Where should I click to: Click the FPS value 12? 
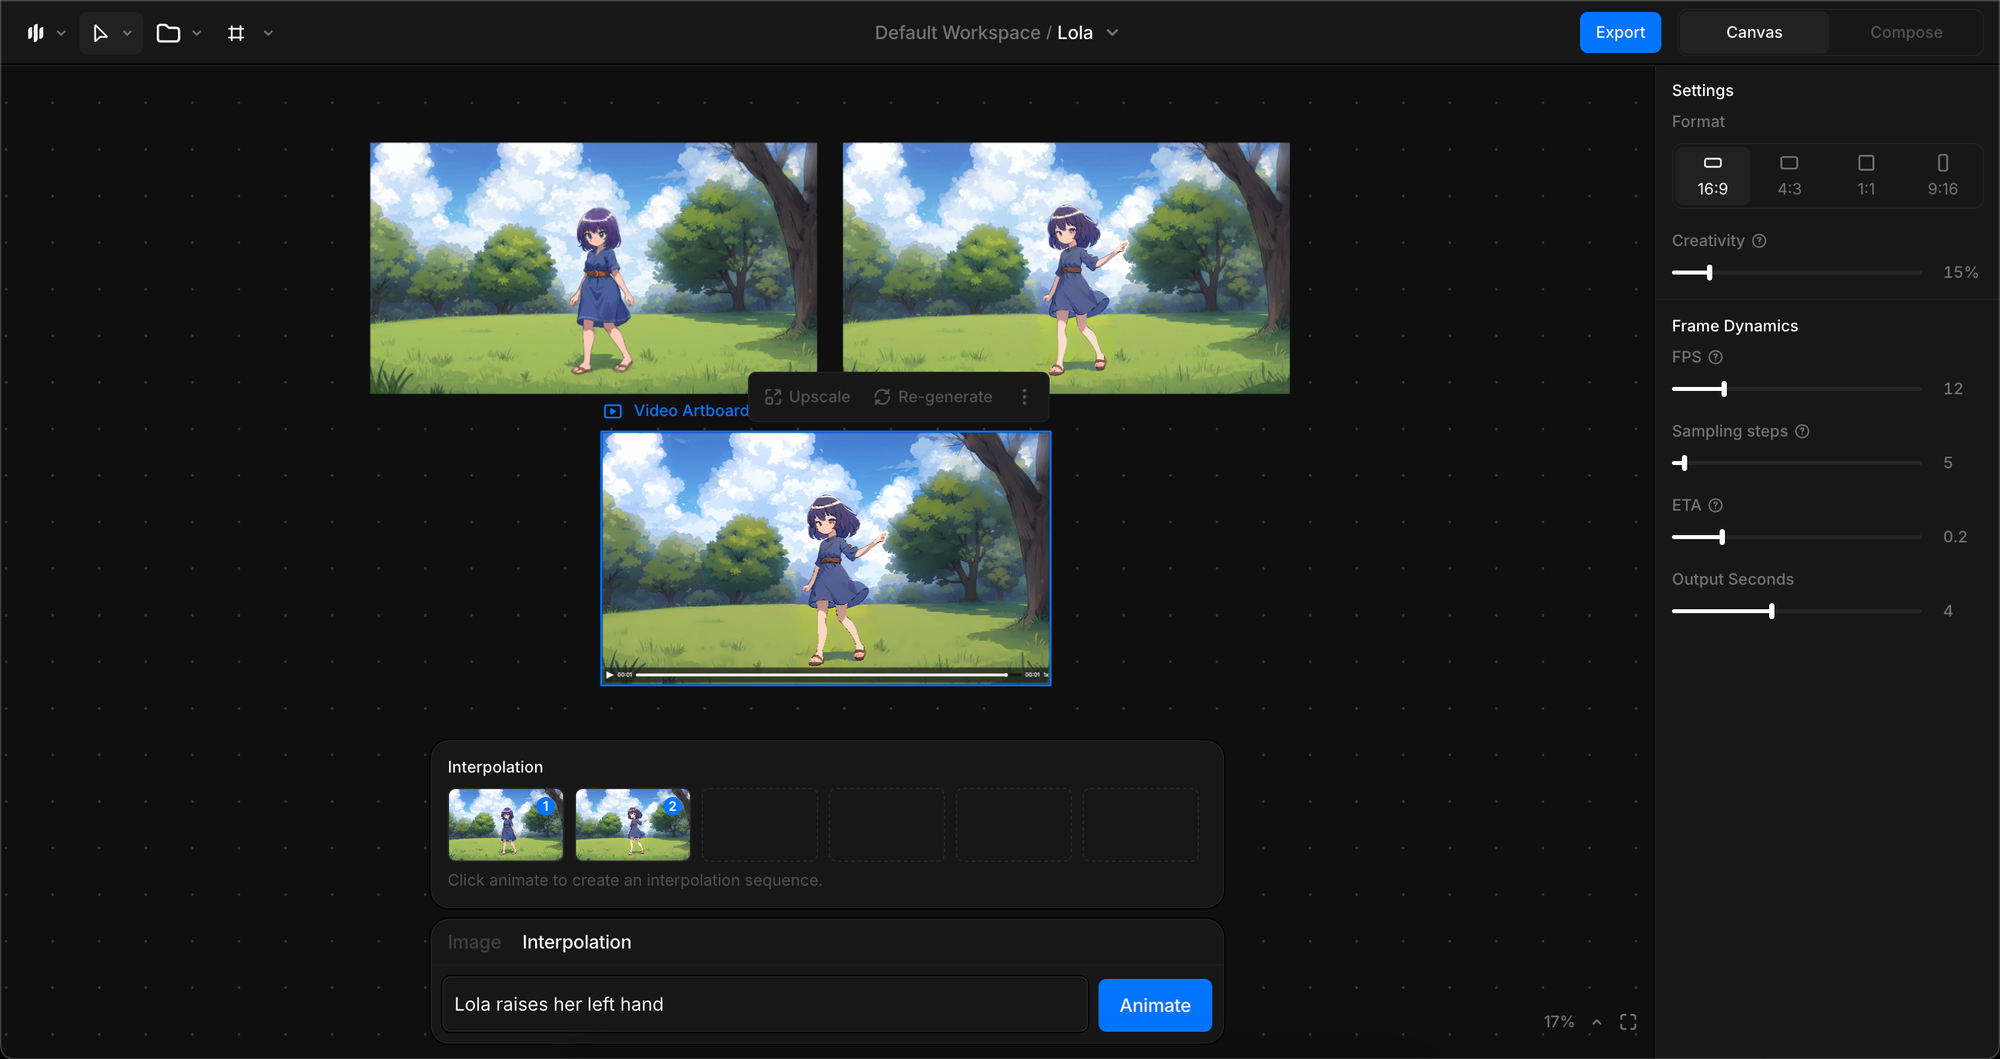pos(1953,388)
